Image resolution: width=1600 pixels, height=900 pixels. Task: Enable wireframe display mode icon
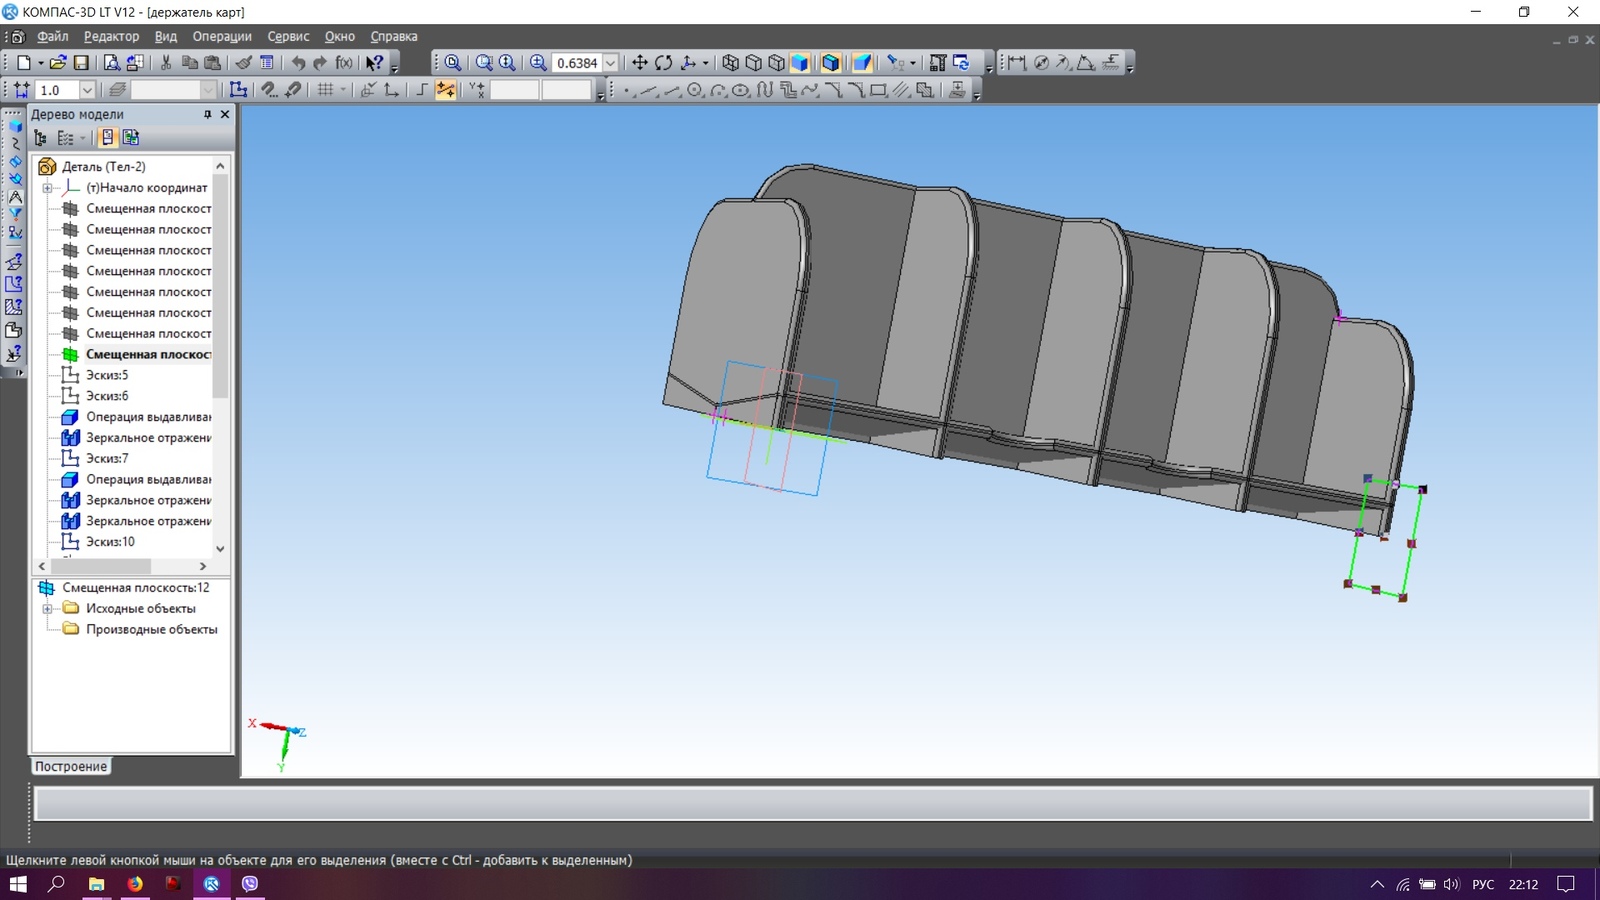tap(731, 62)
